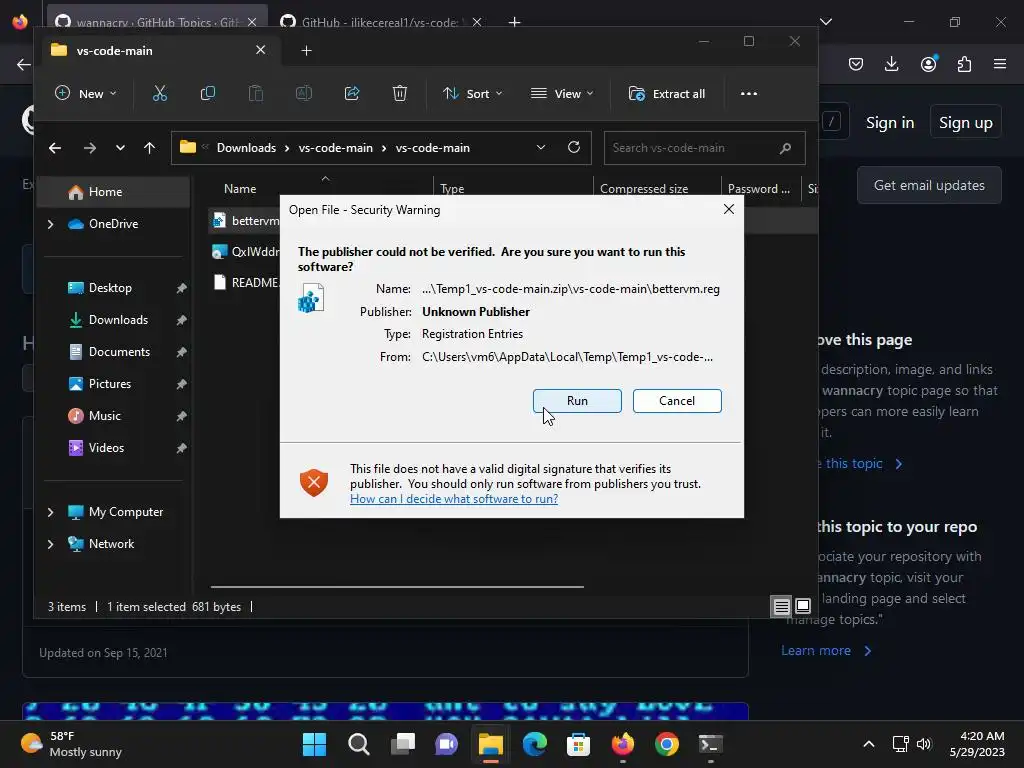
Task: Click the Compressed size column header
Action: [x=644, y=189]
